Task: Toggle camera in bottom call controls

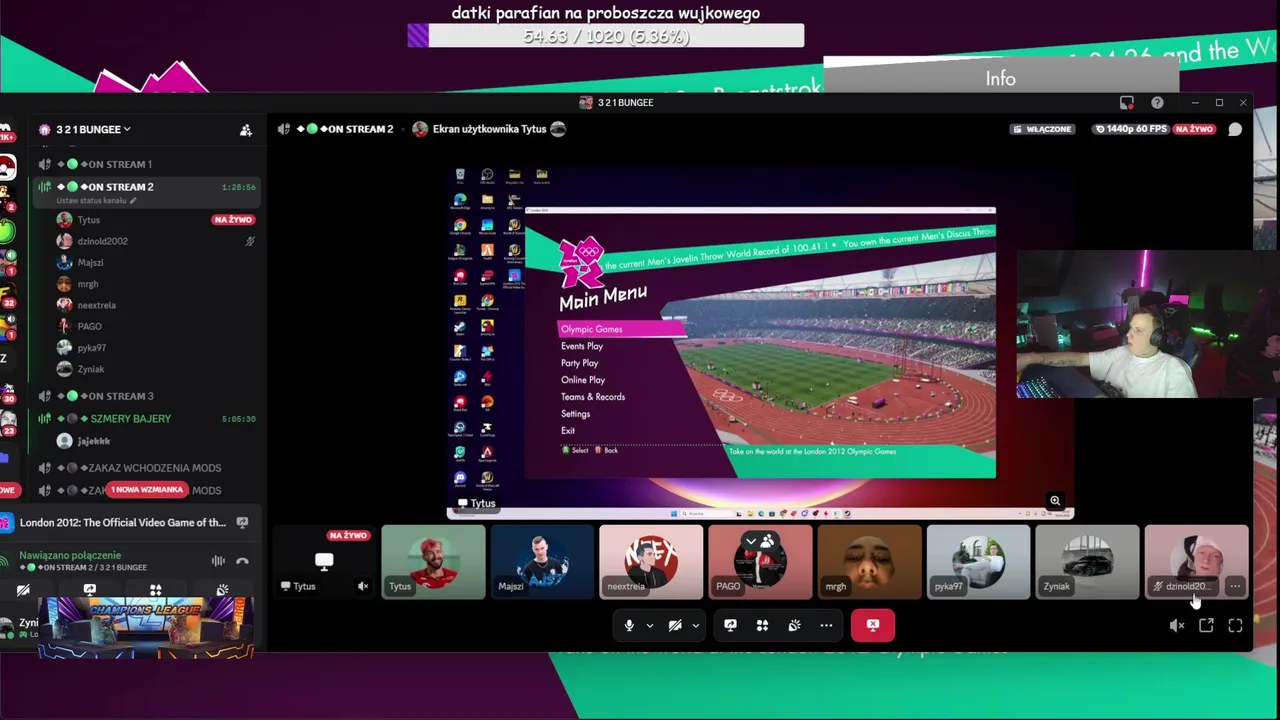Action: (x=675, y=625)
